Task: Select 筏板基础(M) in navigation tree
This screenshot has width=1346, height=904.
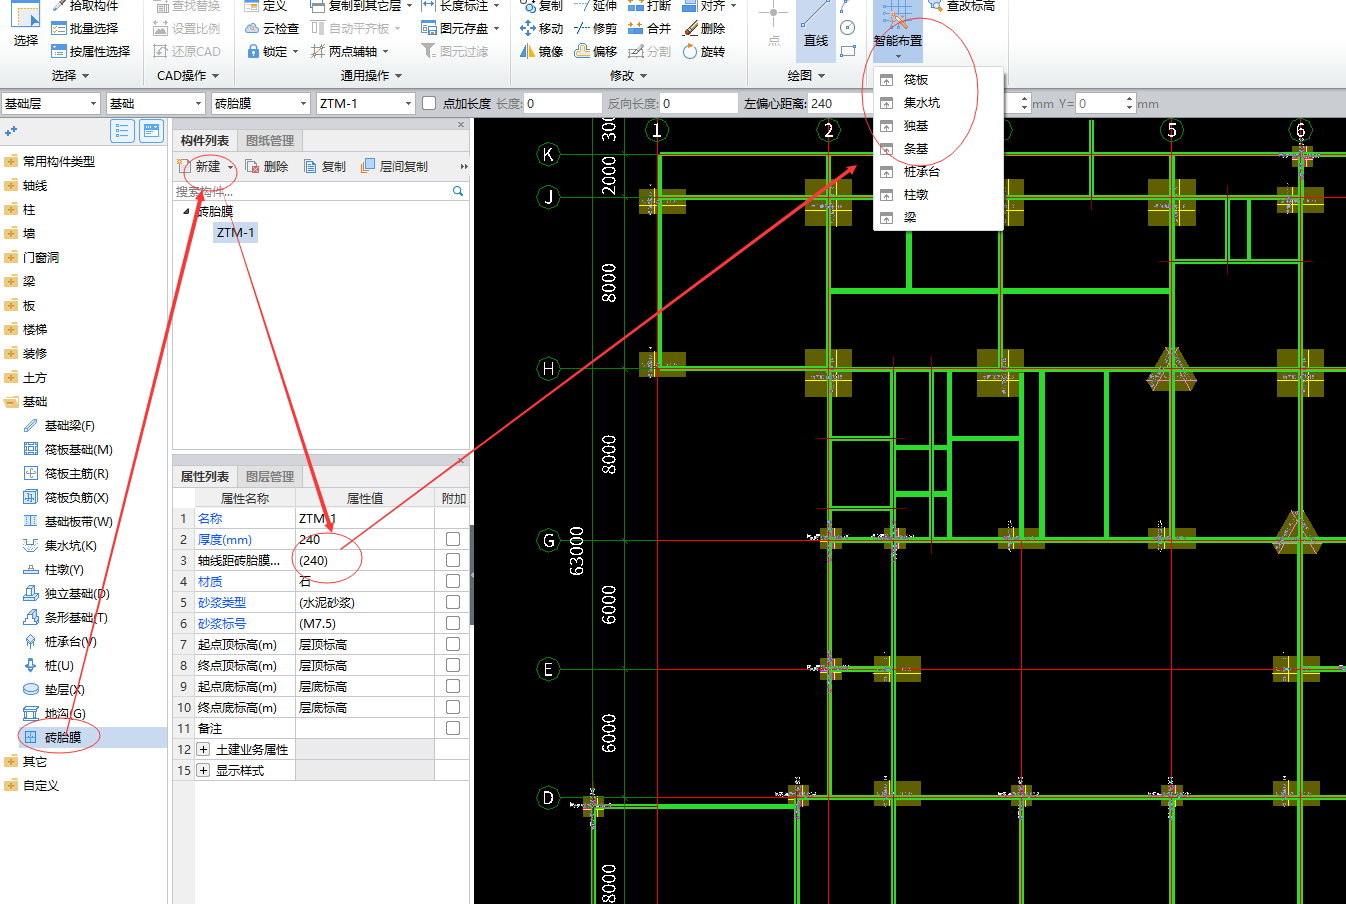Action: 78,449
